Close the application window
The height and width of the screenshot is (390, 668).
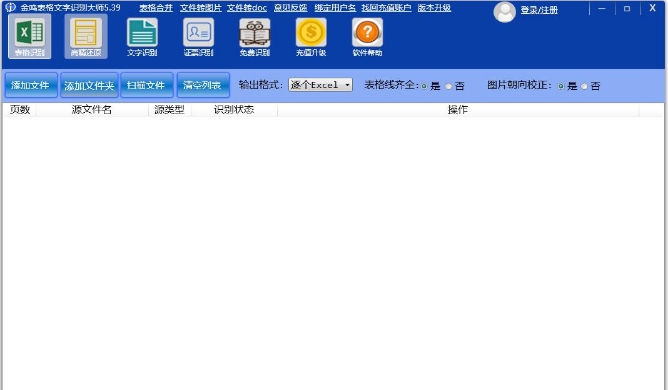[x=652, y=8]
